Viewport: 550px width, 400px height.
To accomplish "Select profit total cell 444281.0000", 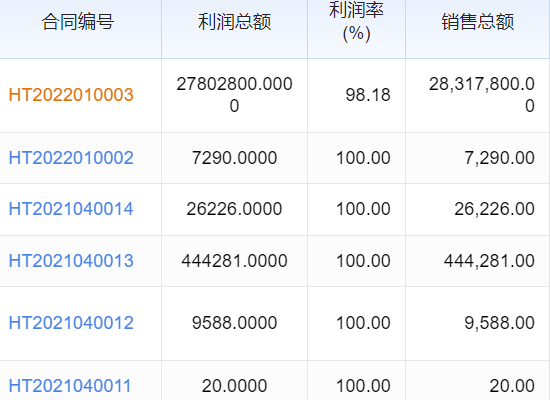I will click(x=234, y=261).
